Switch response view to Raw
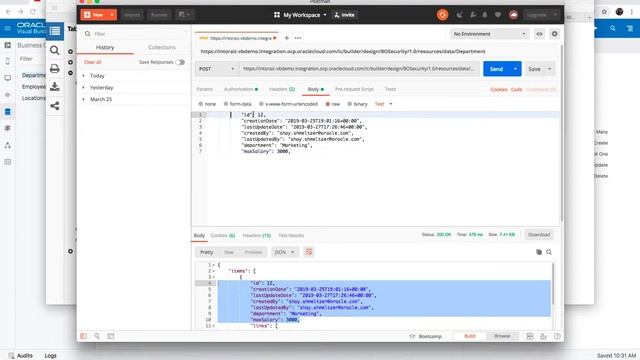 tap(229, 252)
